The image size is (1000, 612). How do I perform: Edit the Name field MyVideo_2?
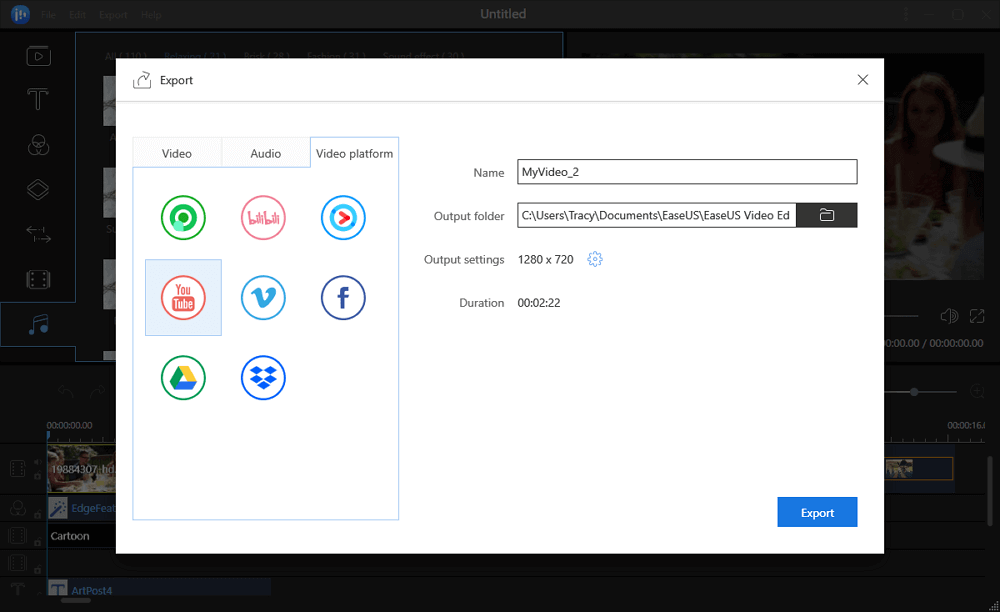click(686, 172)
